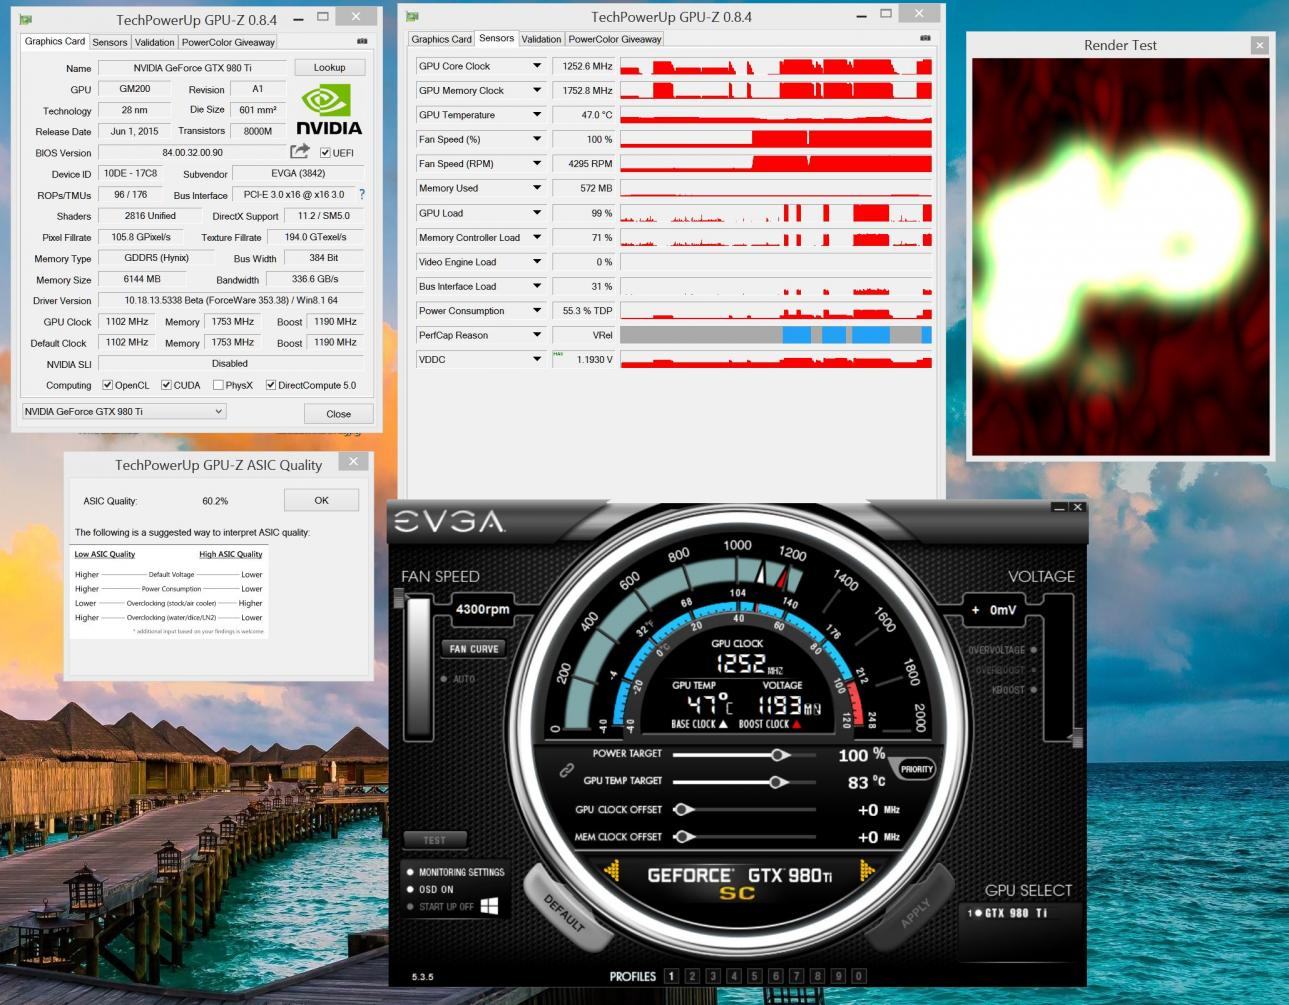Image resolution: width=1289 pixels, height=1005 pixels.
Task: Click the Priority button
Action: (x=916, y=769)
